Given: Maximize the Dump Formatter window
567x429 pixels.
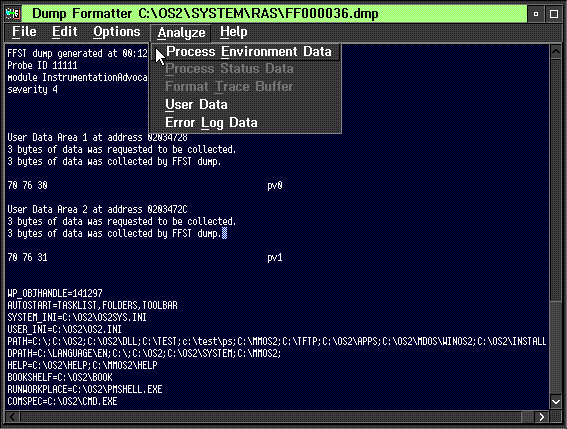Looking at the screenshot, I should click(x=554, y=14).
